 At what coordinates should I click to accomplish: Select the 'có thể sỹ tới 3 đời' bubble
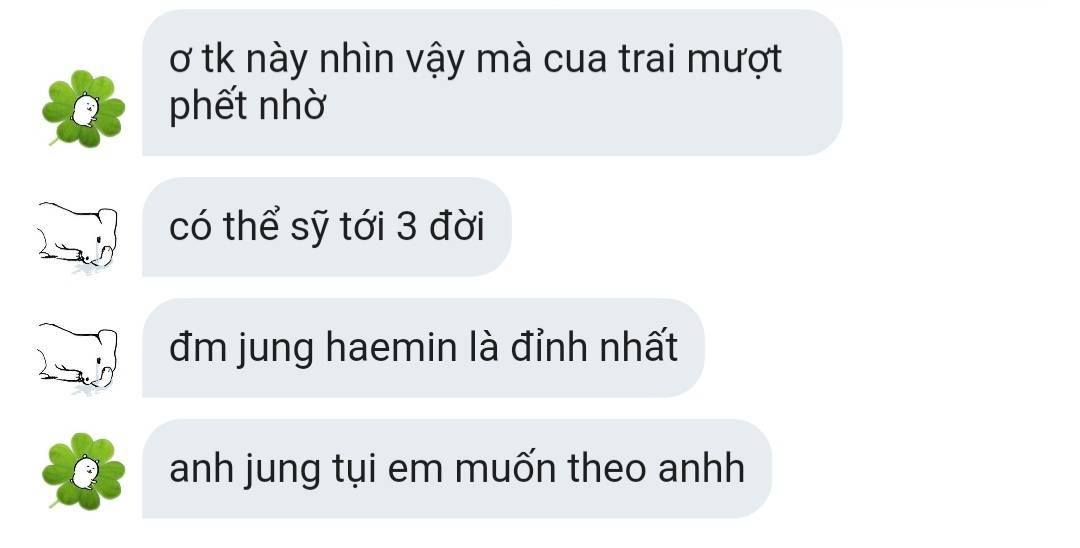pos(326,226)
